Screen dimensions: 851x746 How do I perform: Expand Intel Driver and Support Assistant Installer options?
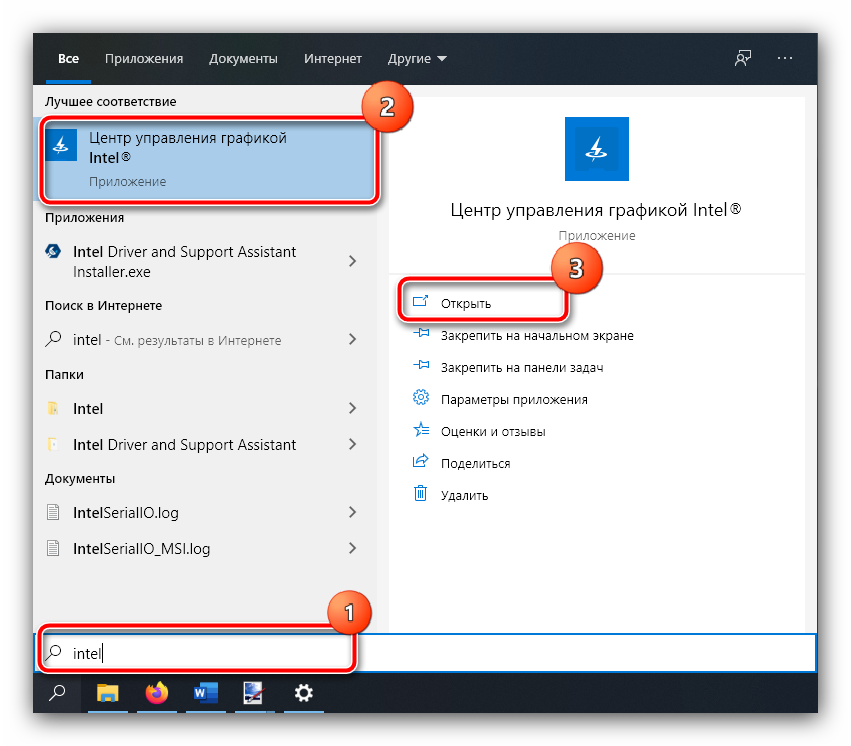point(352,262)
